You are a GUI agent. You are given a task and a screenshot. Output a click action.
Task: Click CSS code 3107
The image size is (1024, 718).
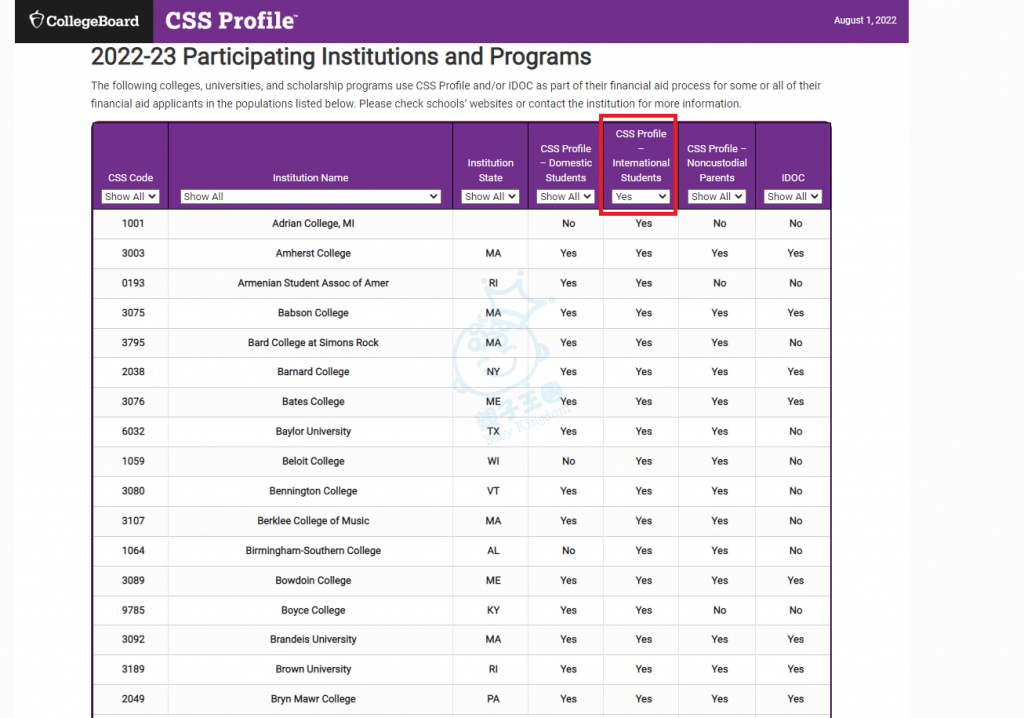[x=133, y=521]
